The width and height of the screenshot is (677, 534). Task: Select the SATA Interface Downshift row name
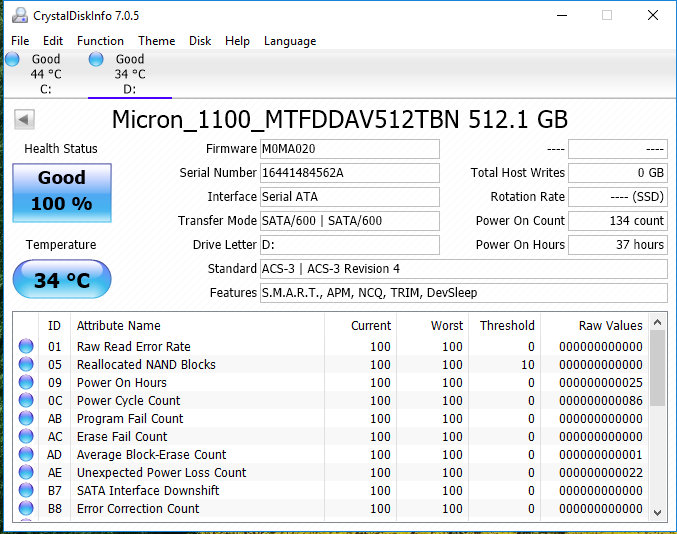click(x=148, y=490)
